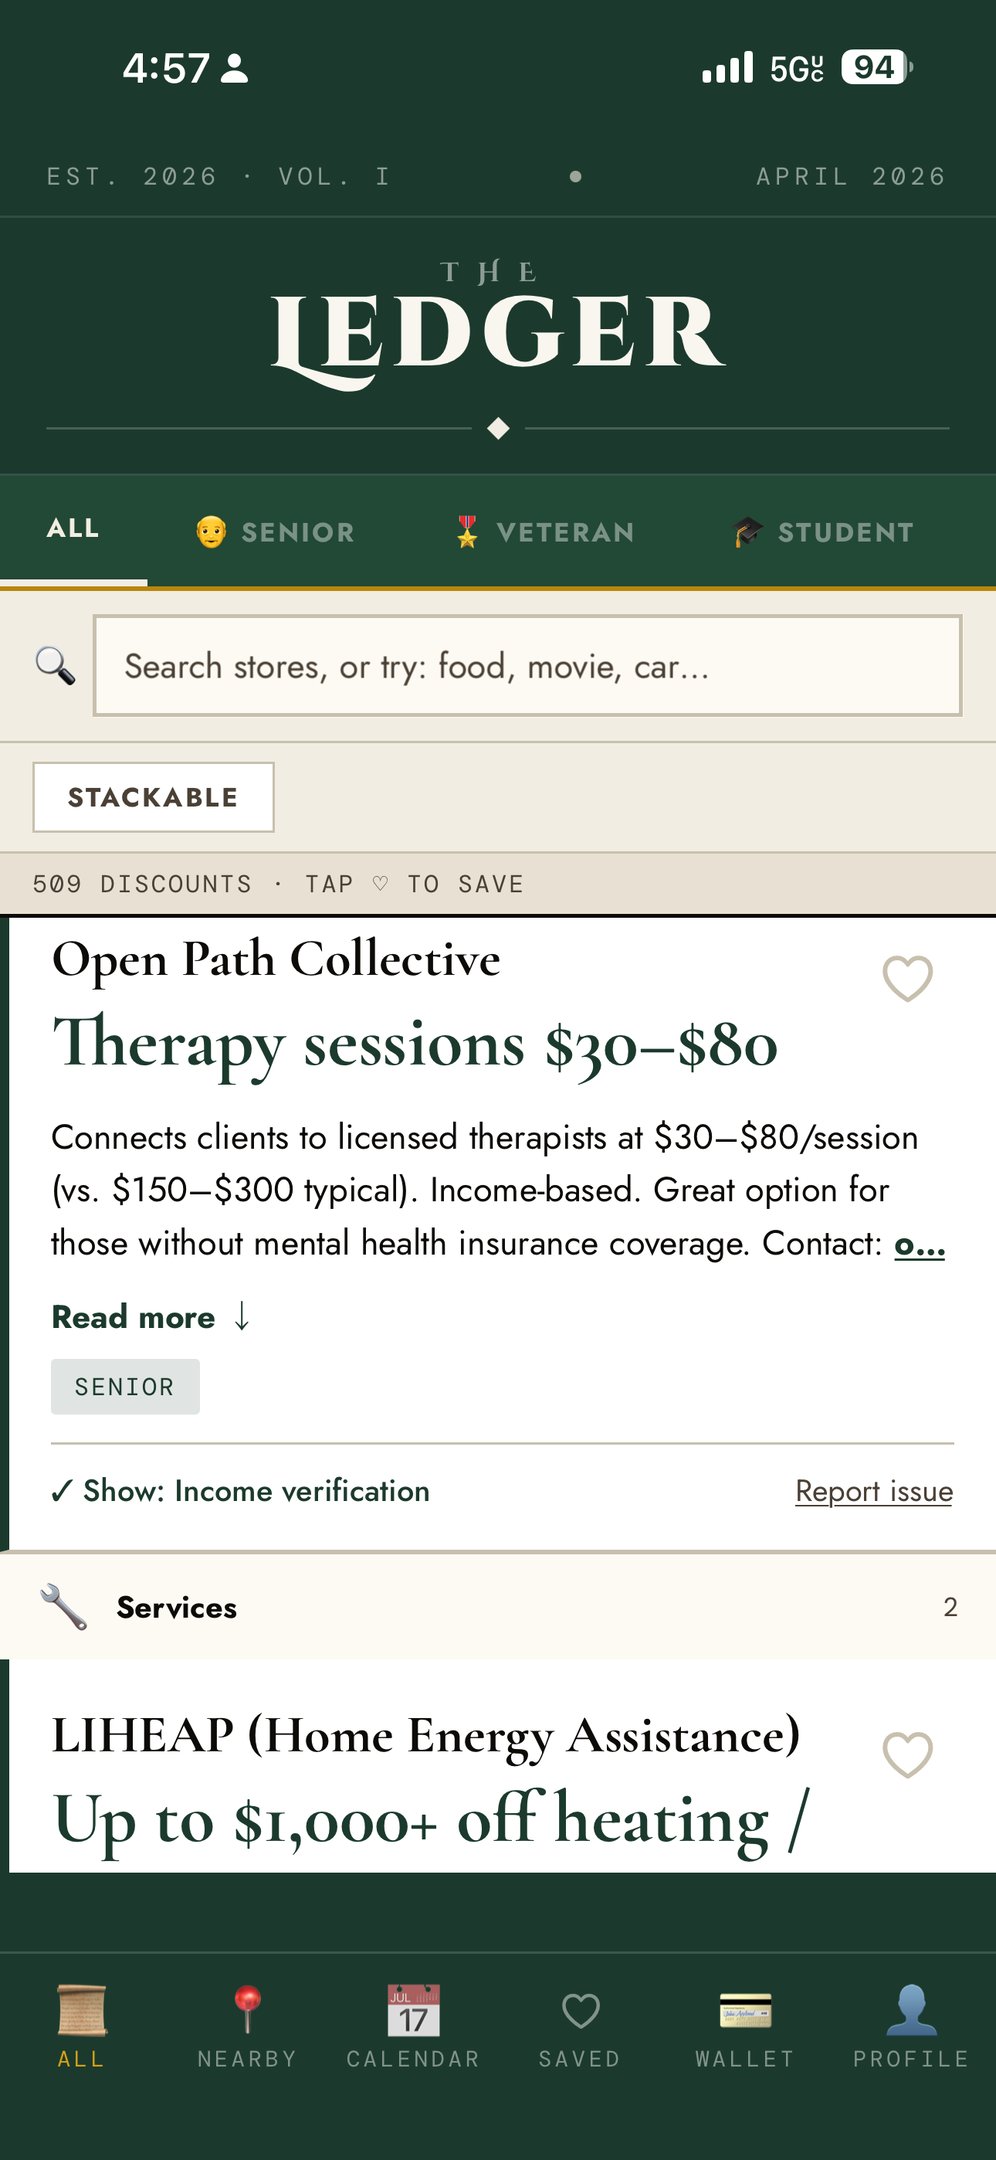Switch to the Senior tab
This screenshot has width=996, height=2160.
(x=275, y=532)
